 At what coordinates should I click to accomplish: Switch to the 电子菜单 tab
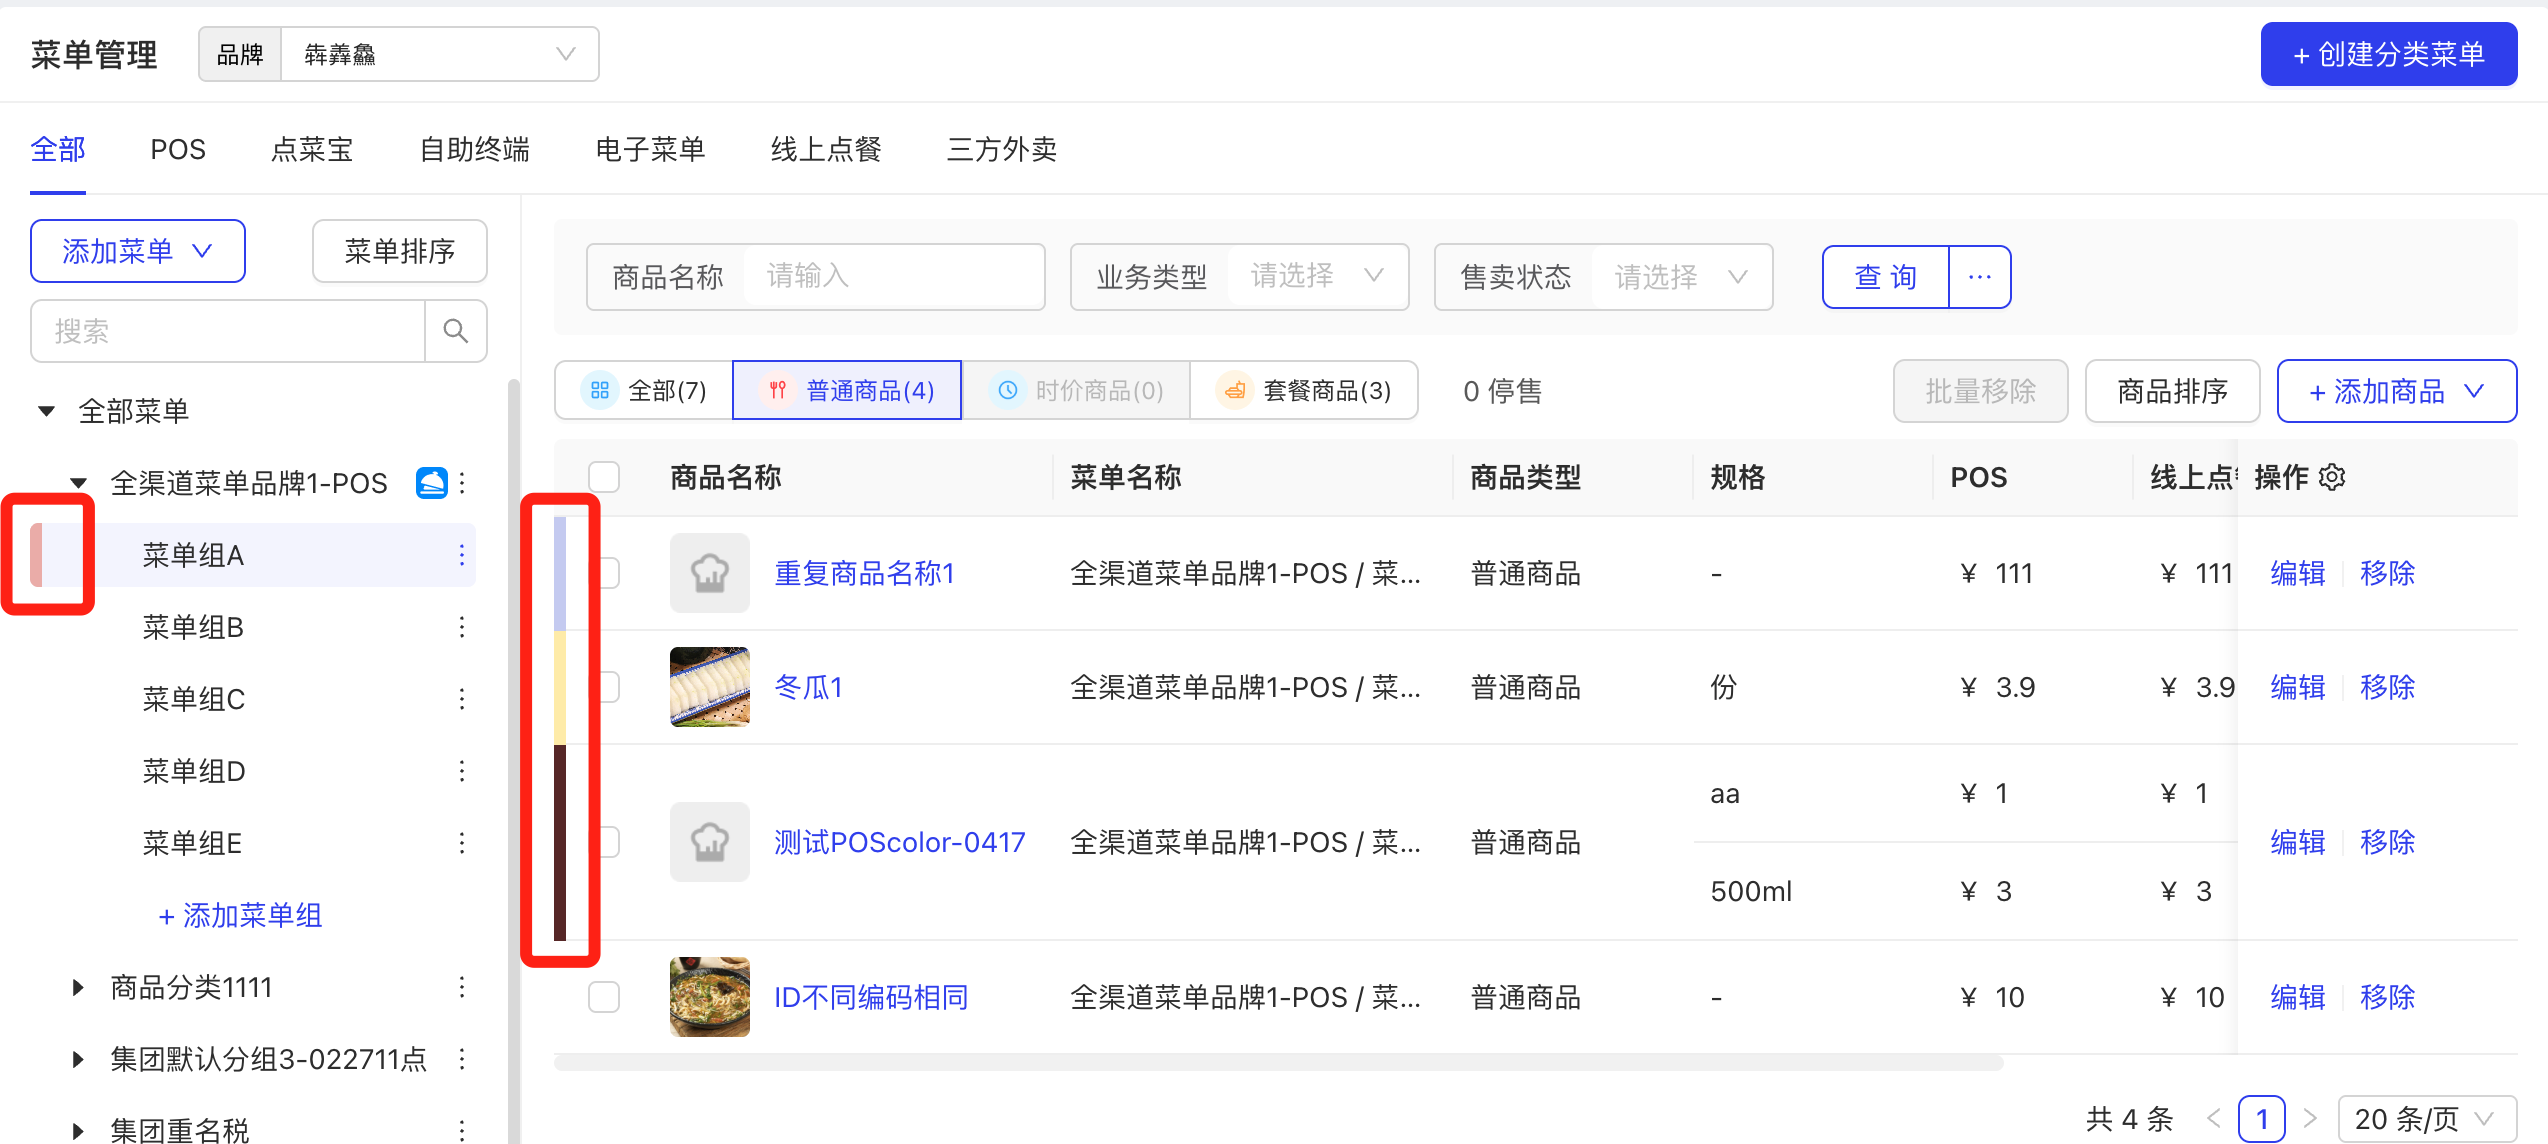coord(650,149)
